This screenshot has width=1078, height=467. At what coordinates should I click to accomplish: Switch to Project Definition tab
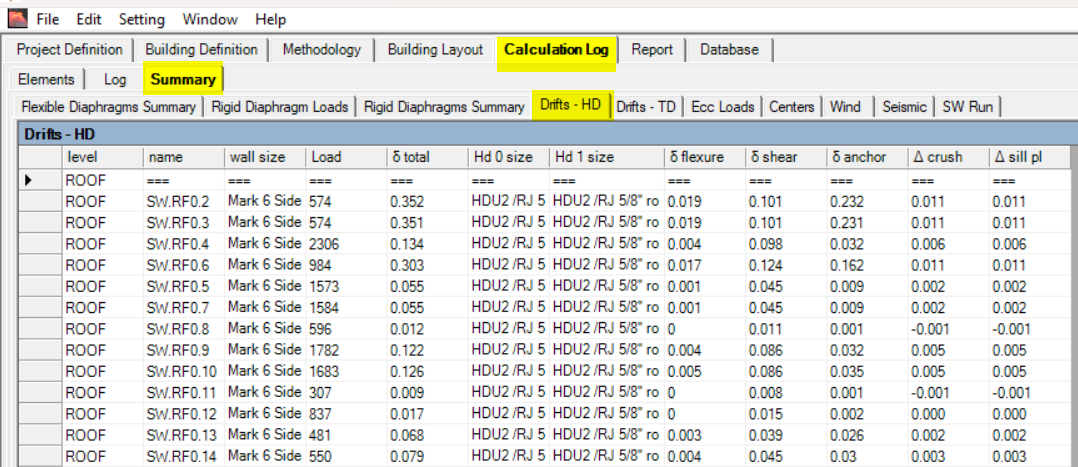(x=69, y=50)
